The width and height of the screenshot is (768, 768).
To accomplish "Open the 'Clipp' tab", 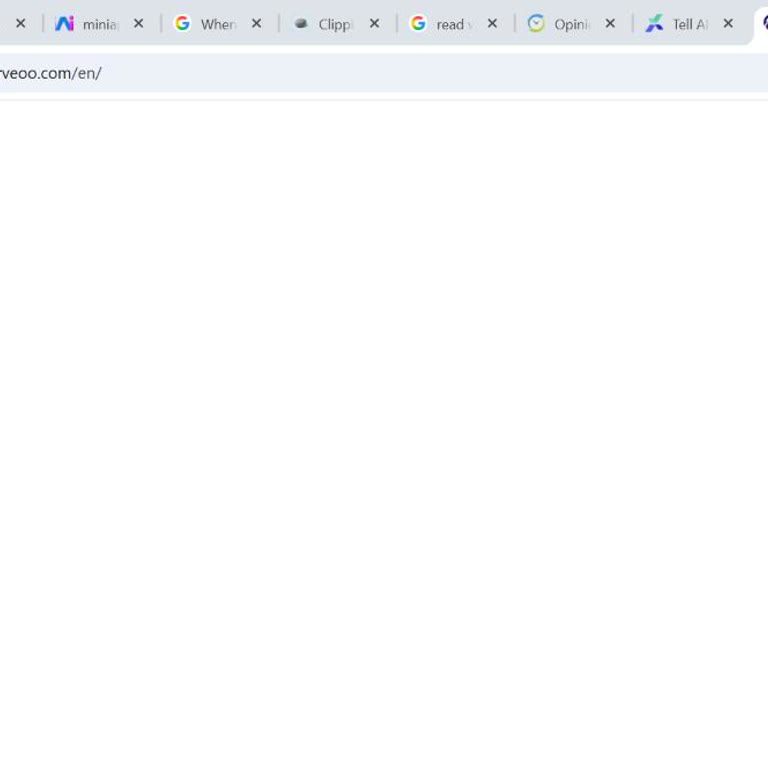I will [x=336, y=24].
